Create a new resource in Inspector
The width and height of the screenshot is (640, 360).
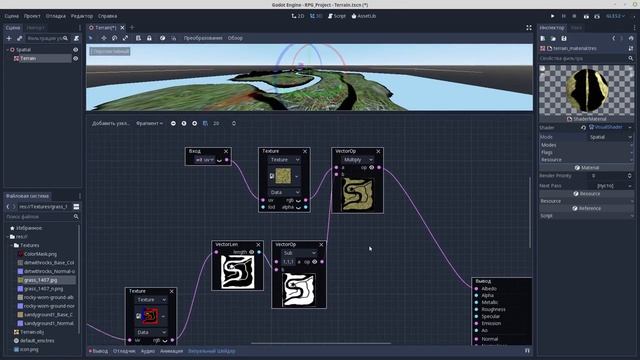click(543, 38)
